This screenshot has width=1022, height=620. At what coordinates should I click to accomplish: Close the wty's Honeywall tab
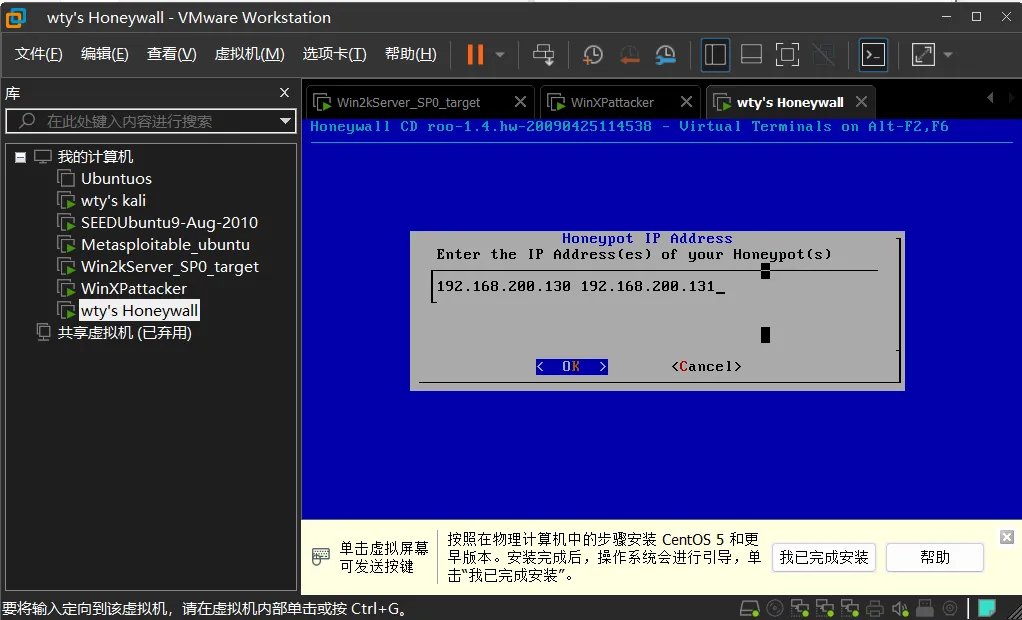pos(862,102)
